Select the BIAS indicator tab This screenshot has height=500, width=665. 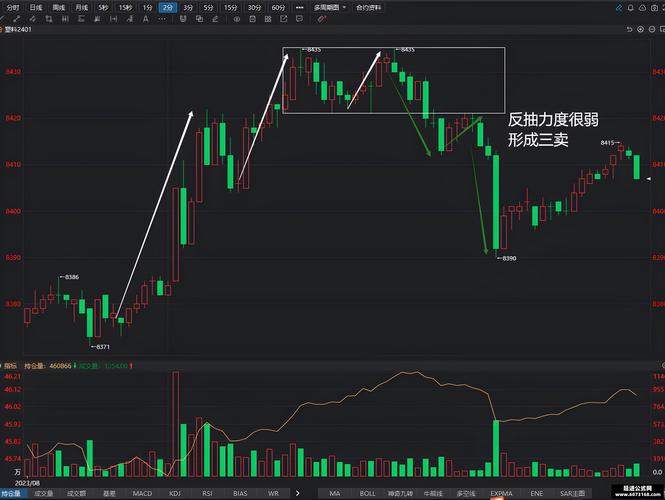(x=240, y=493)
